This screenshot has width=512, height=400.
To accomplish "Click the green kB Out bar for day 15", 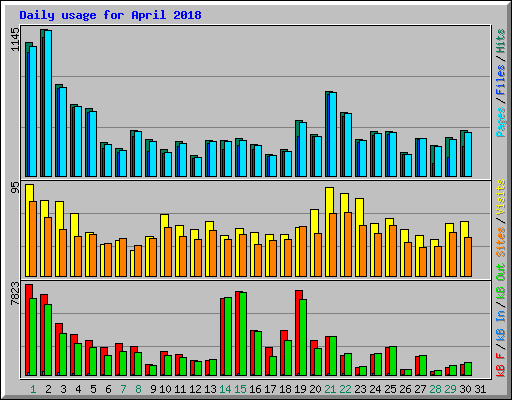I will coord(243,334).
